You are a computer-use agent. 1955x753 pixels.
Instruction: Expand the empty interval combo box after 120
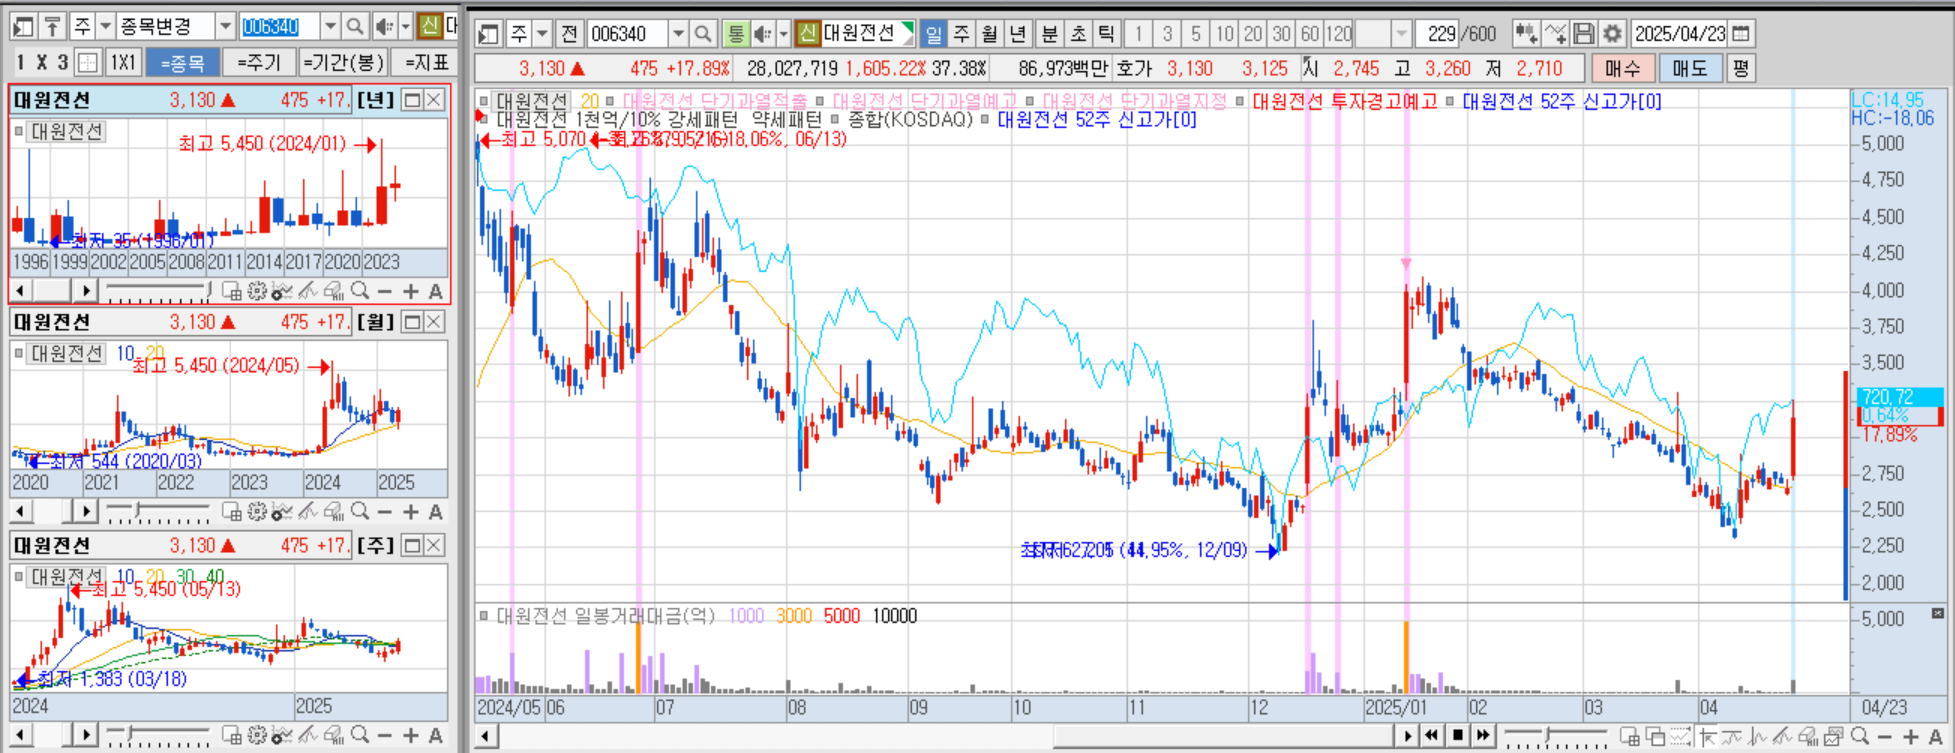tap(1401, 34)
